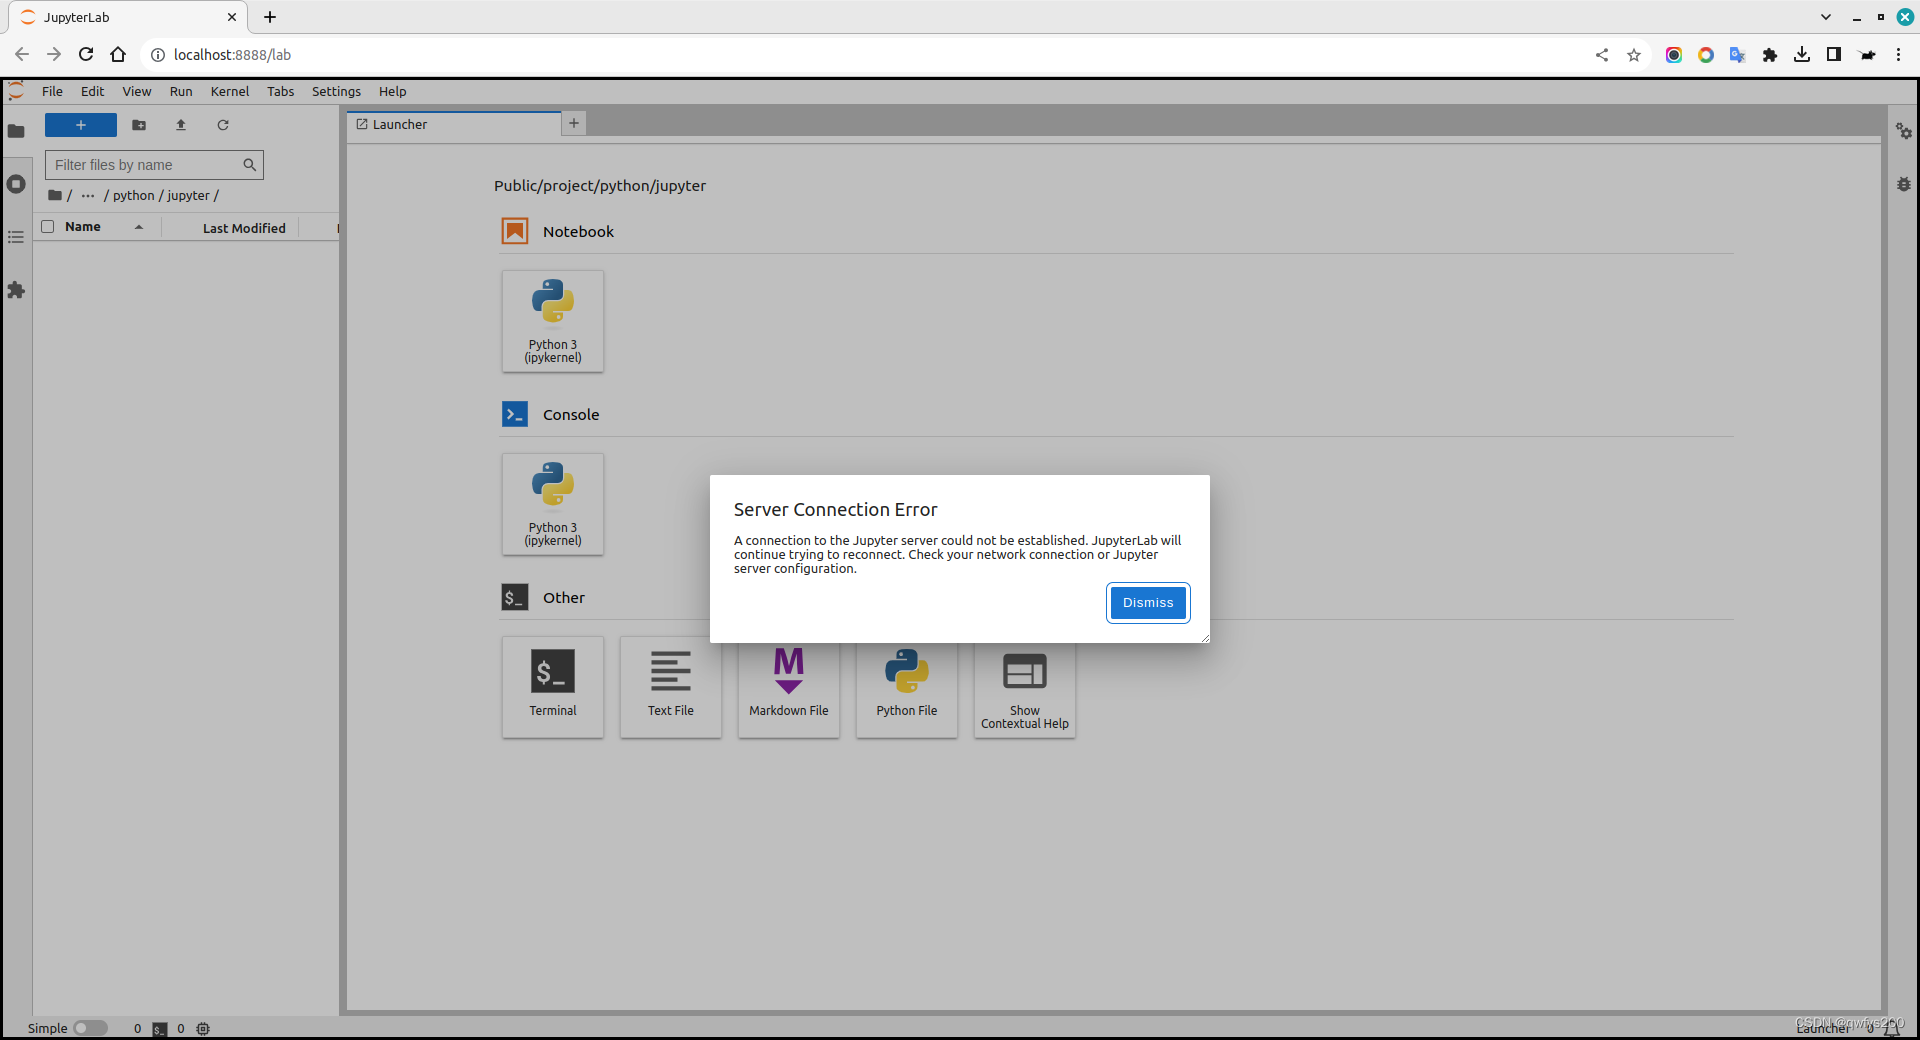Create a new Markdown File
Image resolution: width=1920 pixels, height=1040 pixels.
(789, 690)
